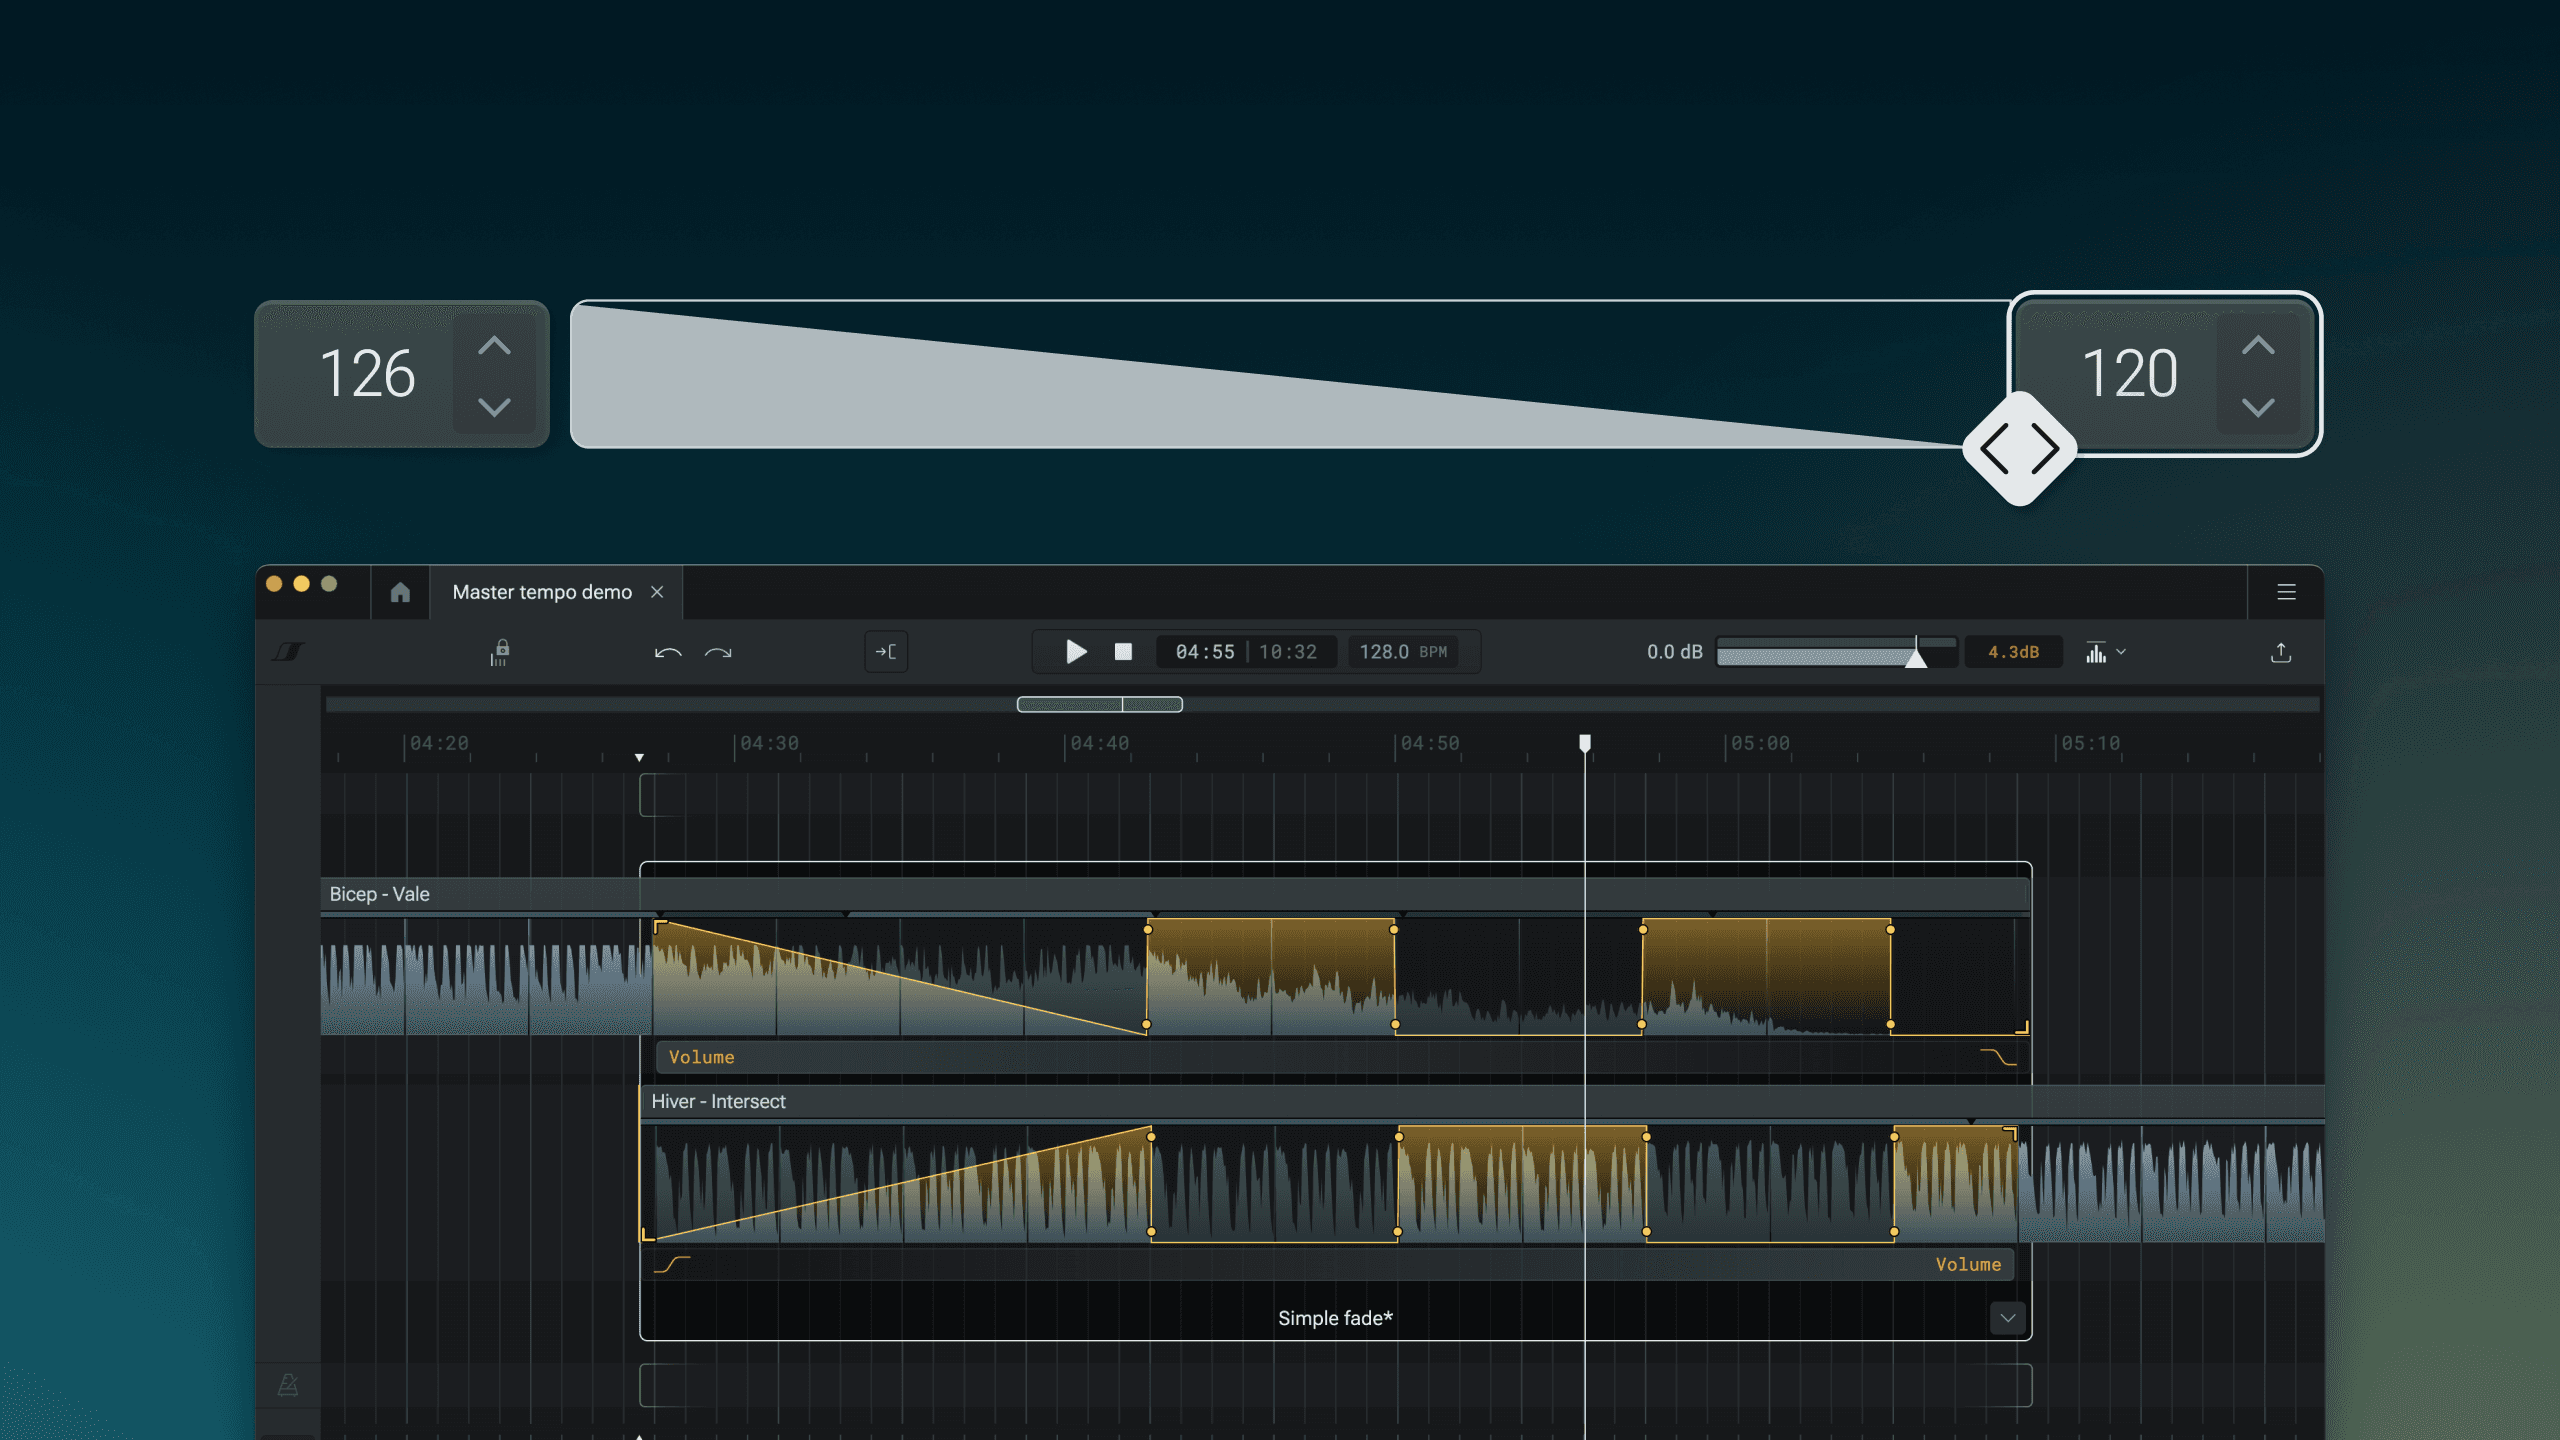
Task: Click the home icon tab
Action: 400,592
